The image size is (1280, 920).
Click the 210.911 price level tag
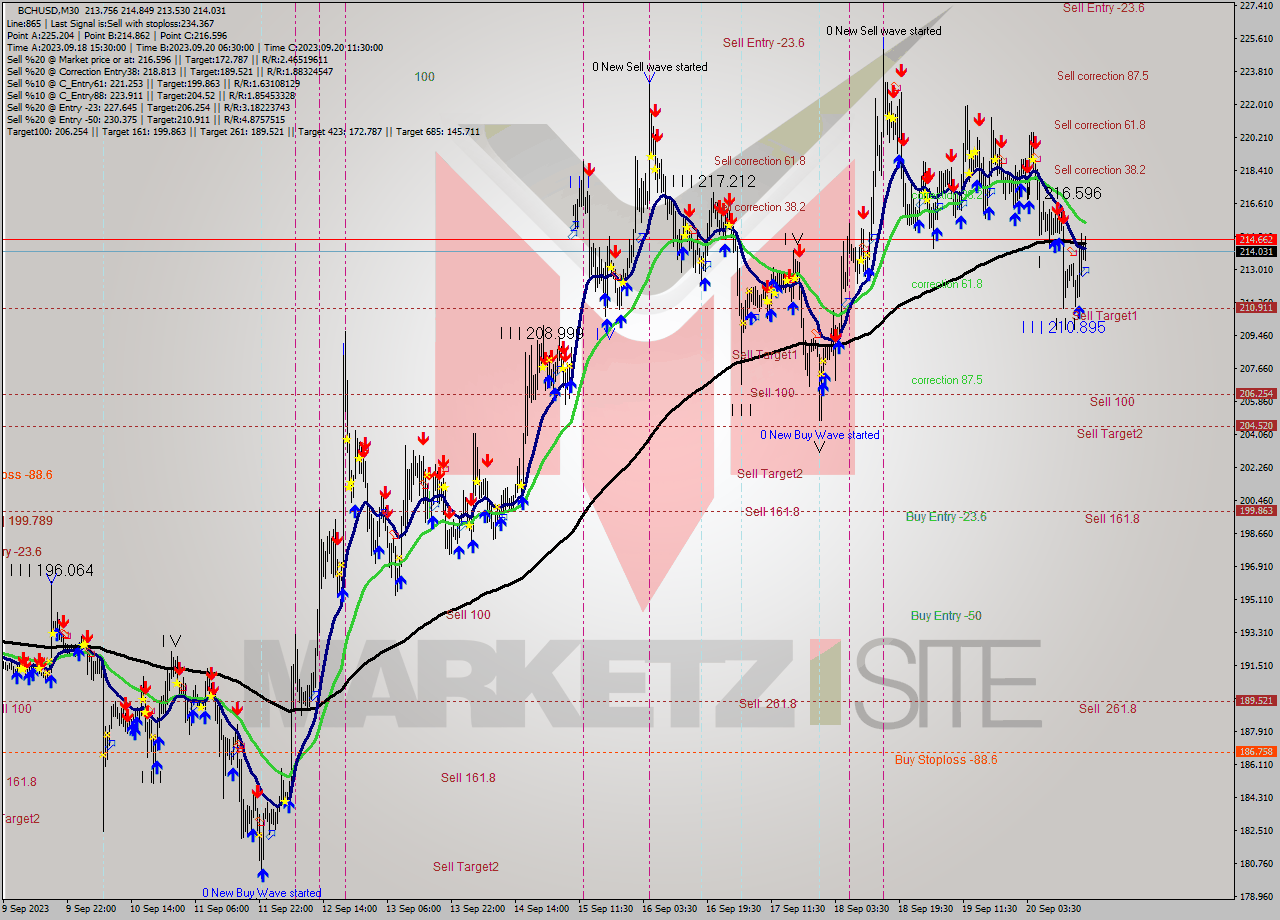(1256, 307)
